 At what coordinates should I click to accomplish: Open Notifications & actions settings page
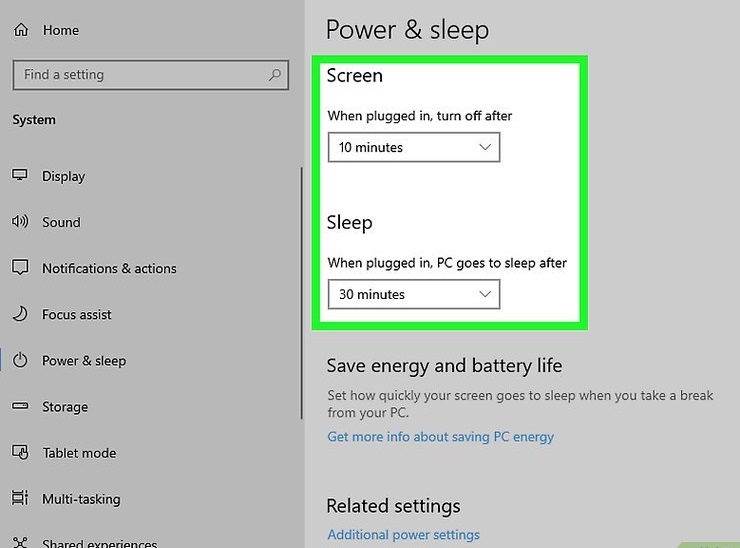pos(109,268)
